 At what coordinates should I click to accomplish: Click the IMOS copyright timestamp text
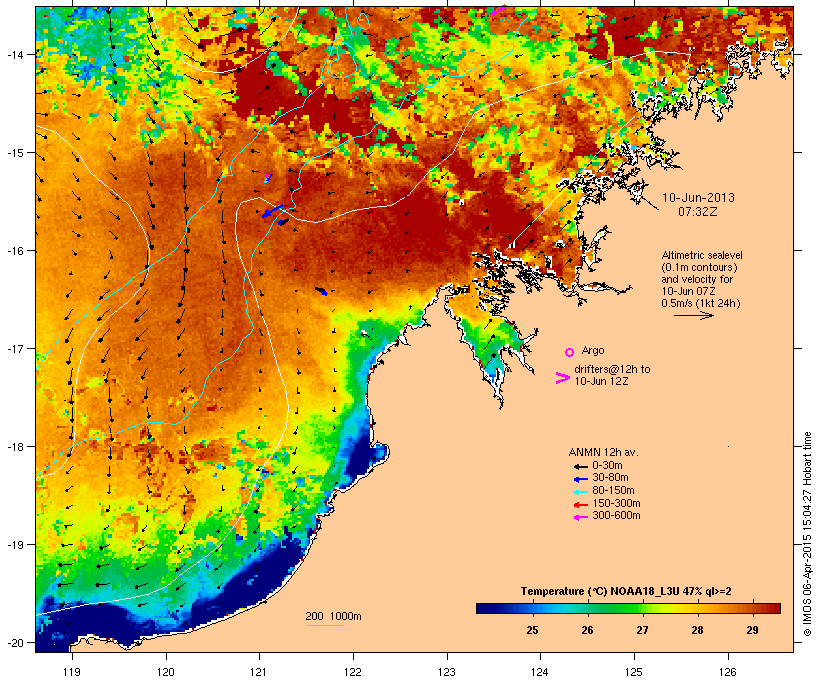point(807,534)
